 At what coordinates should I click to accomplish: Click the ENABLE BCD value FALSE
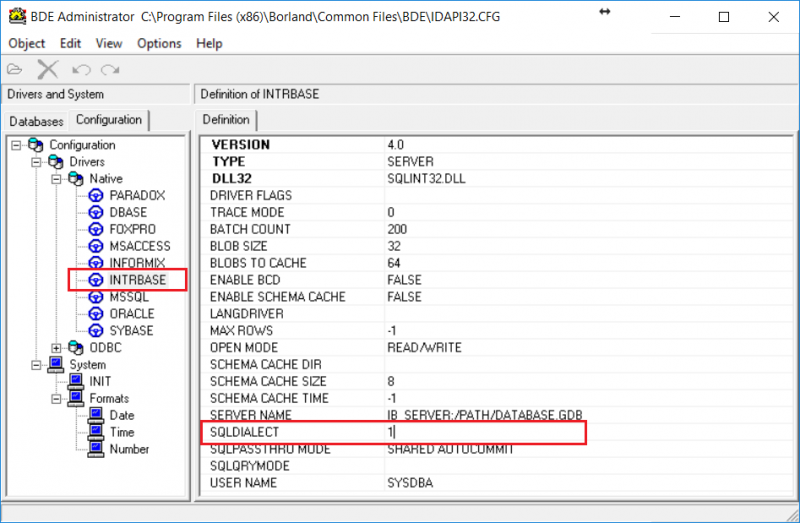405,280
